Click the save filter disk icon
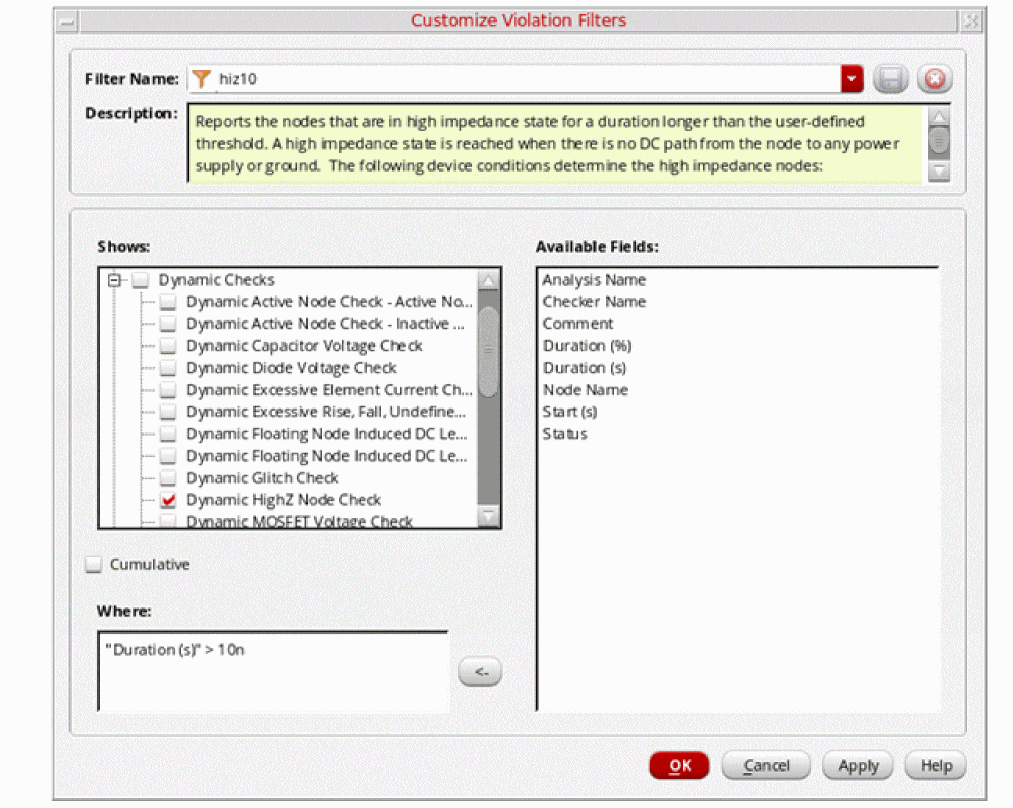Viewport: 1013px width, 808px height. (889, 79)
